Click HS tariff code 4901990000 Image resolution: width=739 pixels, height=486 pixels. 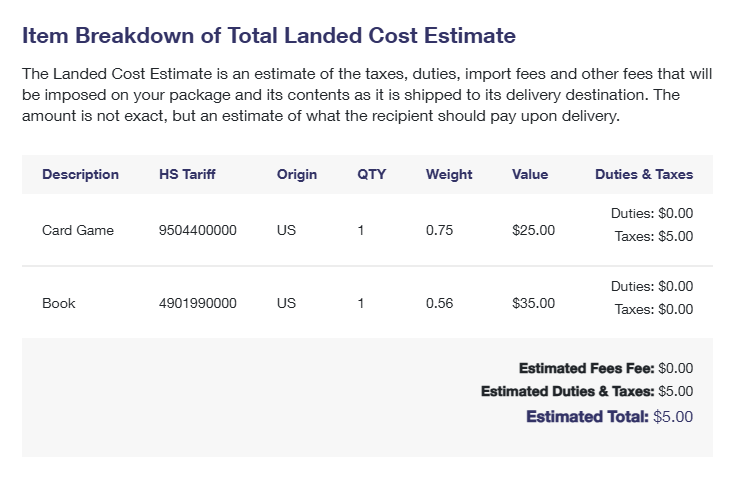pos(198,303)
